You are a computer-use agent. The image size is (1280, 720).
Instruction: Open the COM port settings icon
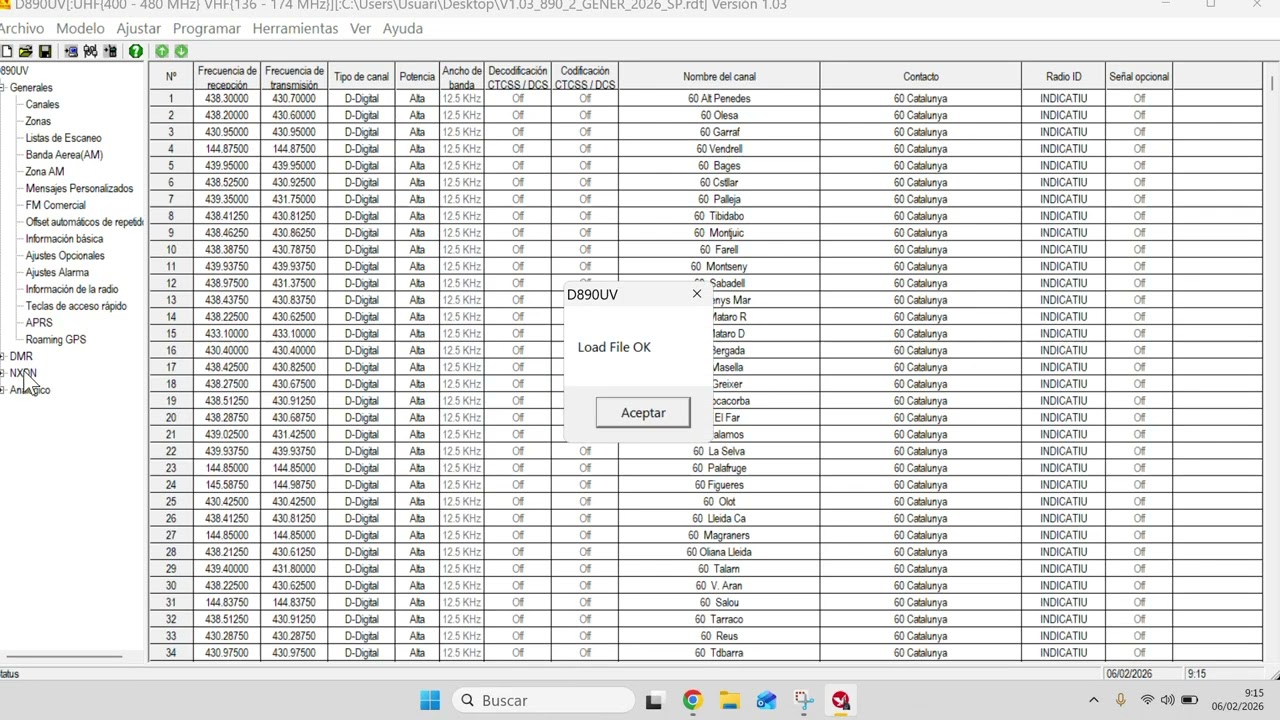click(90, 51)
